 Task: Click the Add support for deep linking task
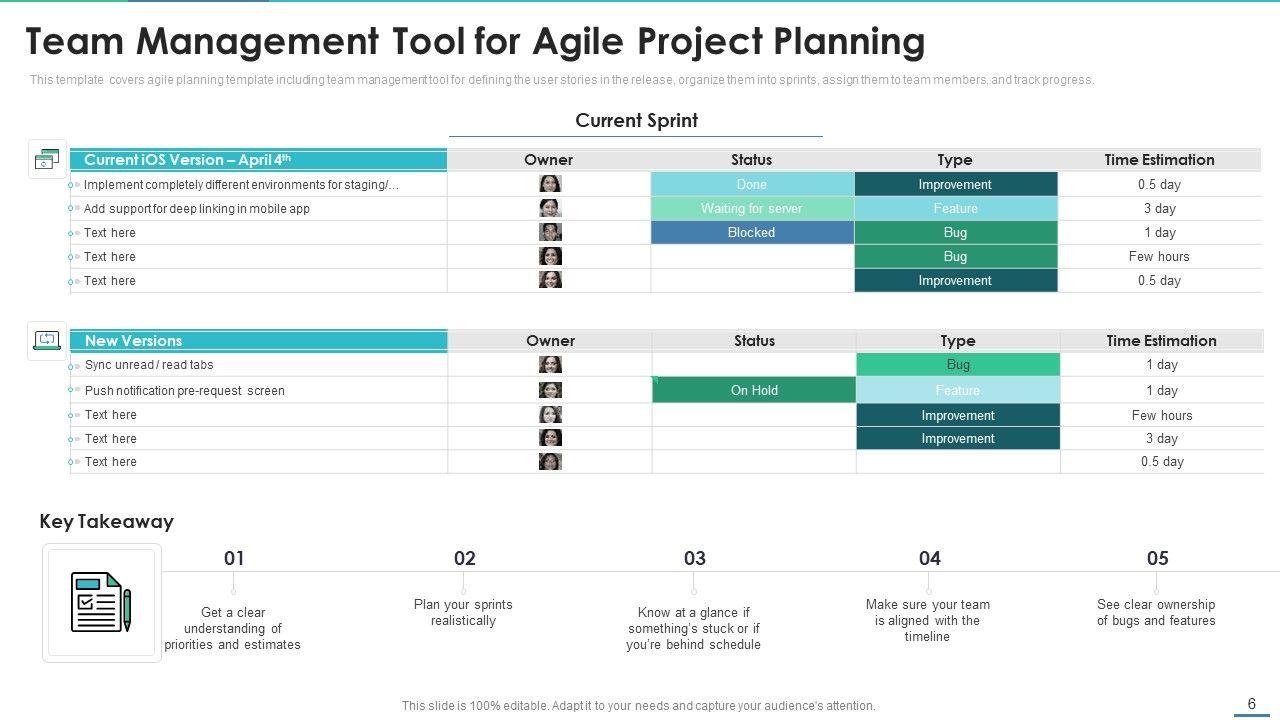pyautogui.click(x=197, y=209)
